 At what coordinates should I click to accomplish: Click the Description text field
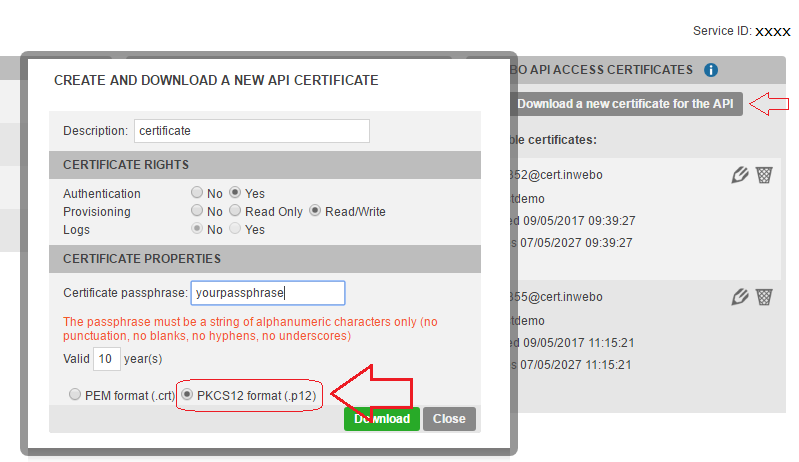[251, 131]
